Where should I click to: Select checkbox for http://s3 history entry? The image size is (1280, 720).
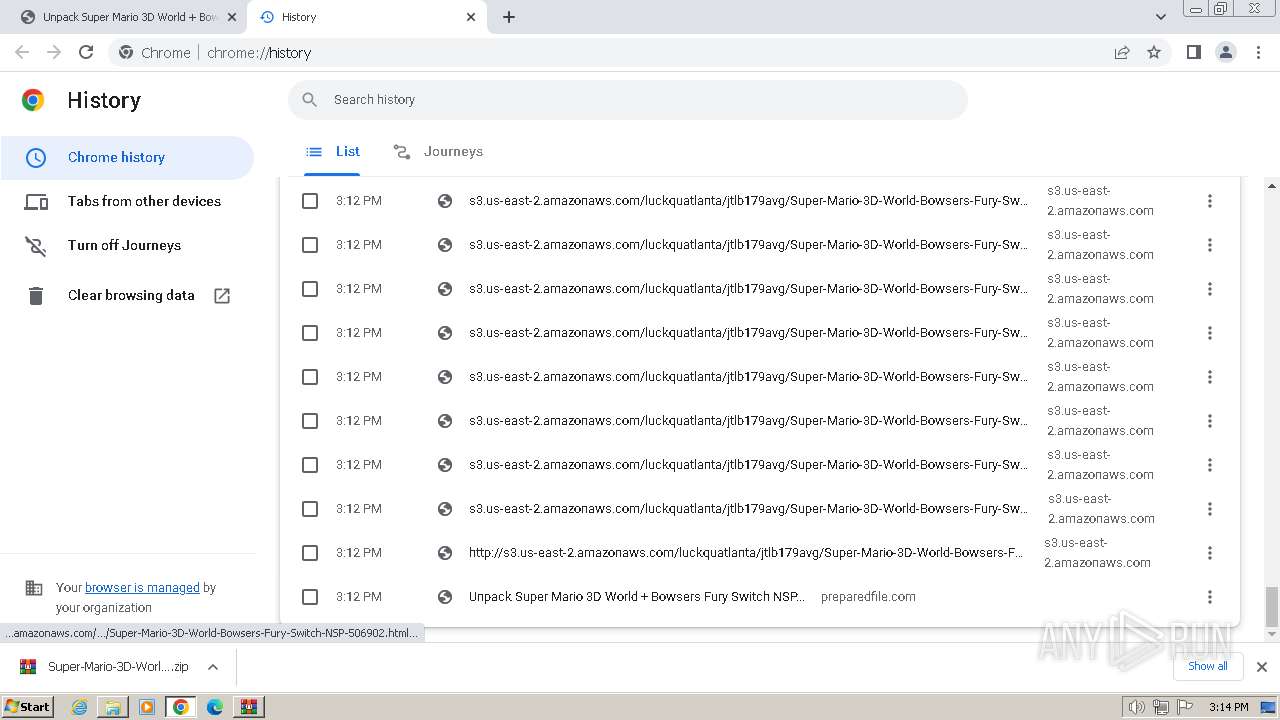tap(310, 553)
